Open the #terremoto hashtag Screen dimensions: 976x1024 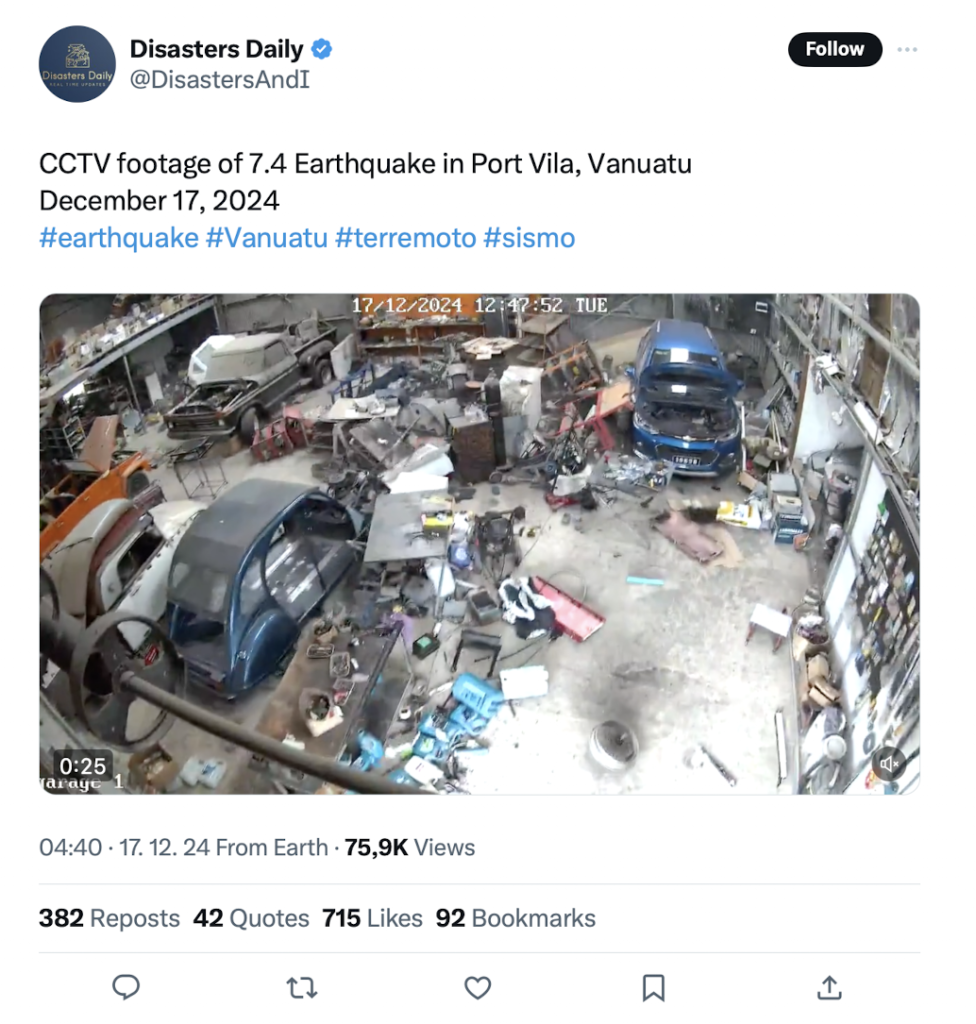(406, 238)
